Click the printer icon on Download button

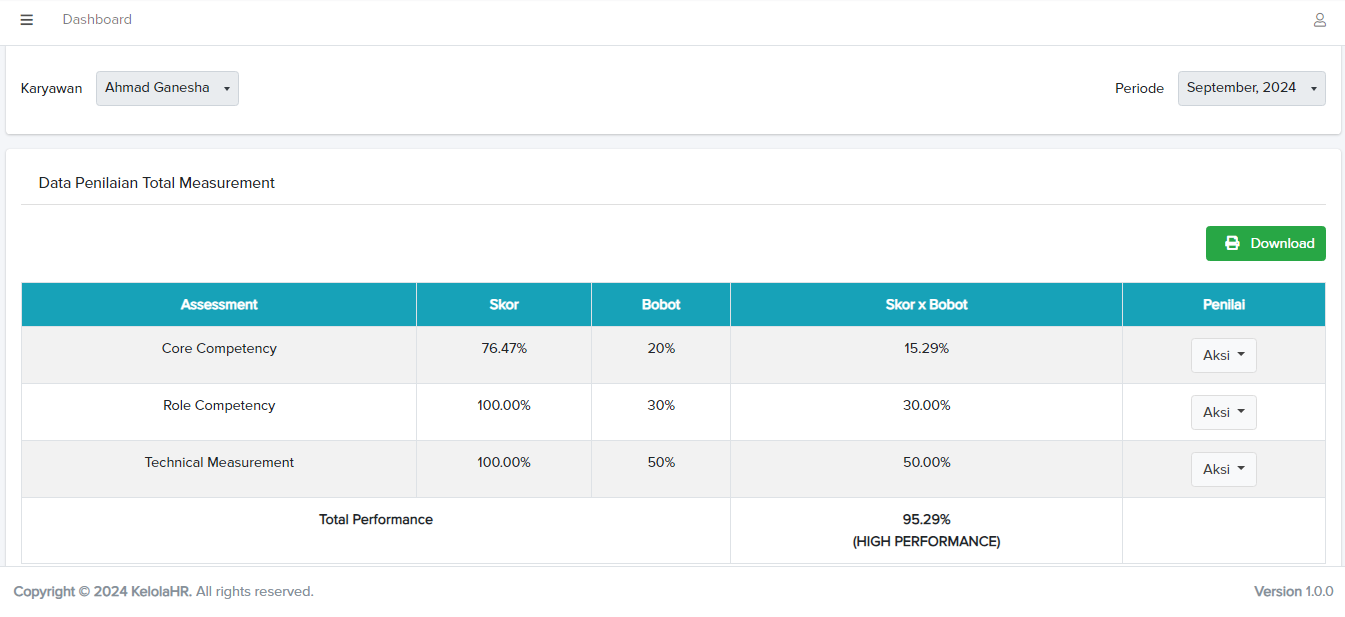pos(1232,243)
